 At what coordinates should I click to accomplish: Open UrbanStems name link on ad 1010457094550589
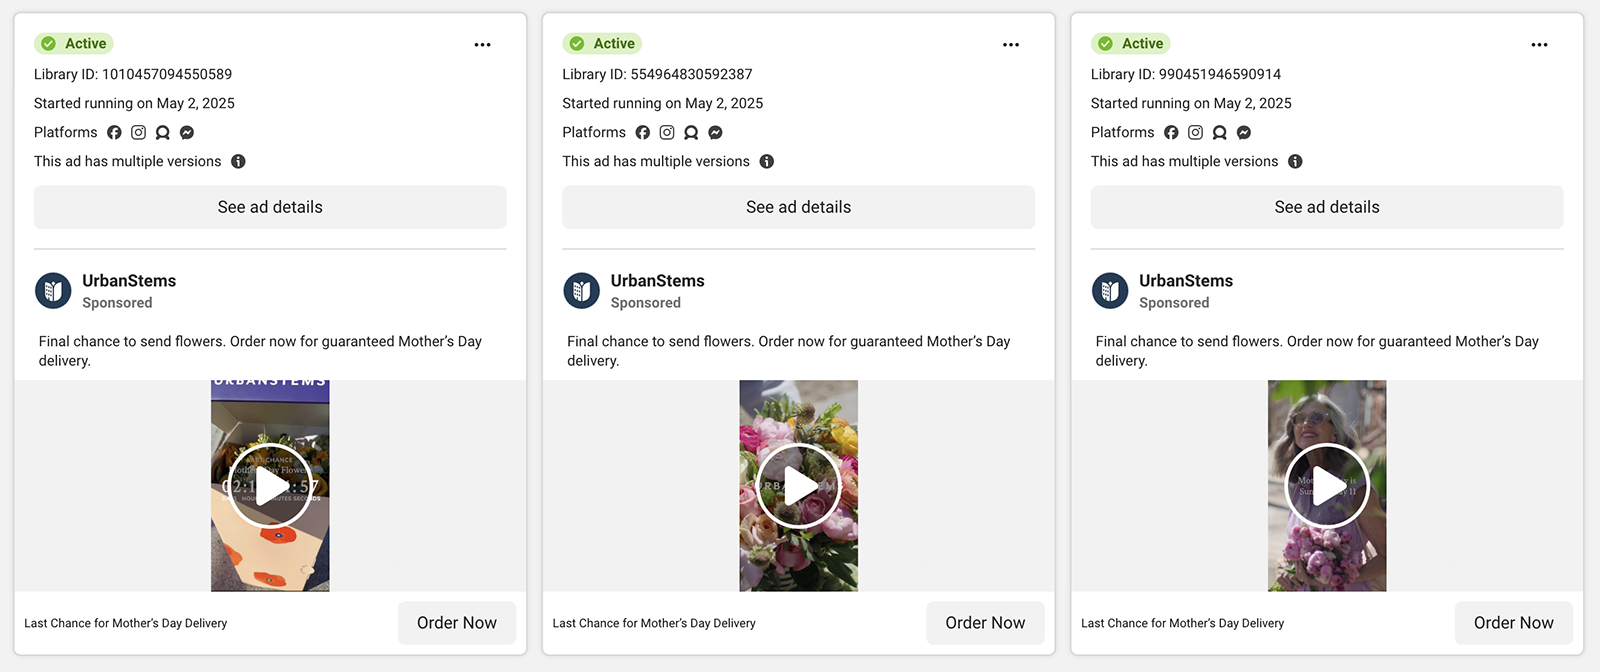point(129,281)
